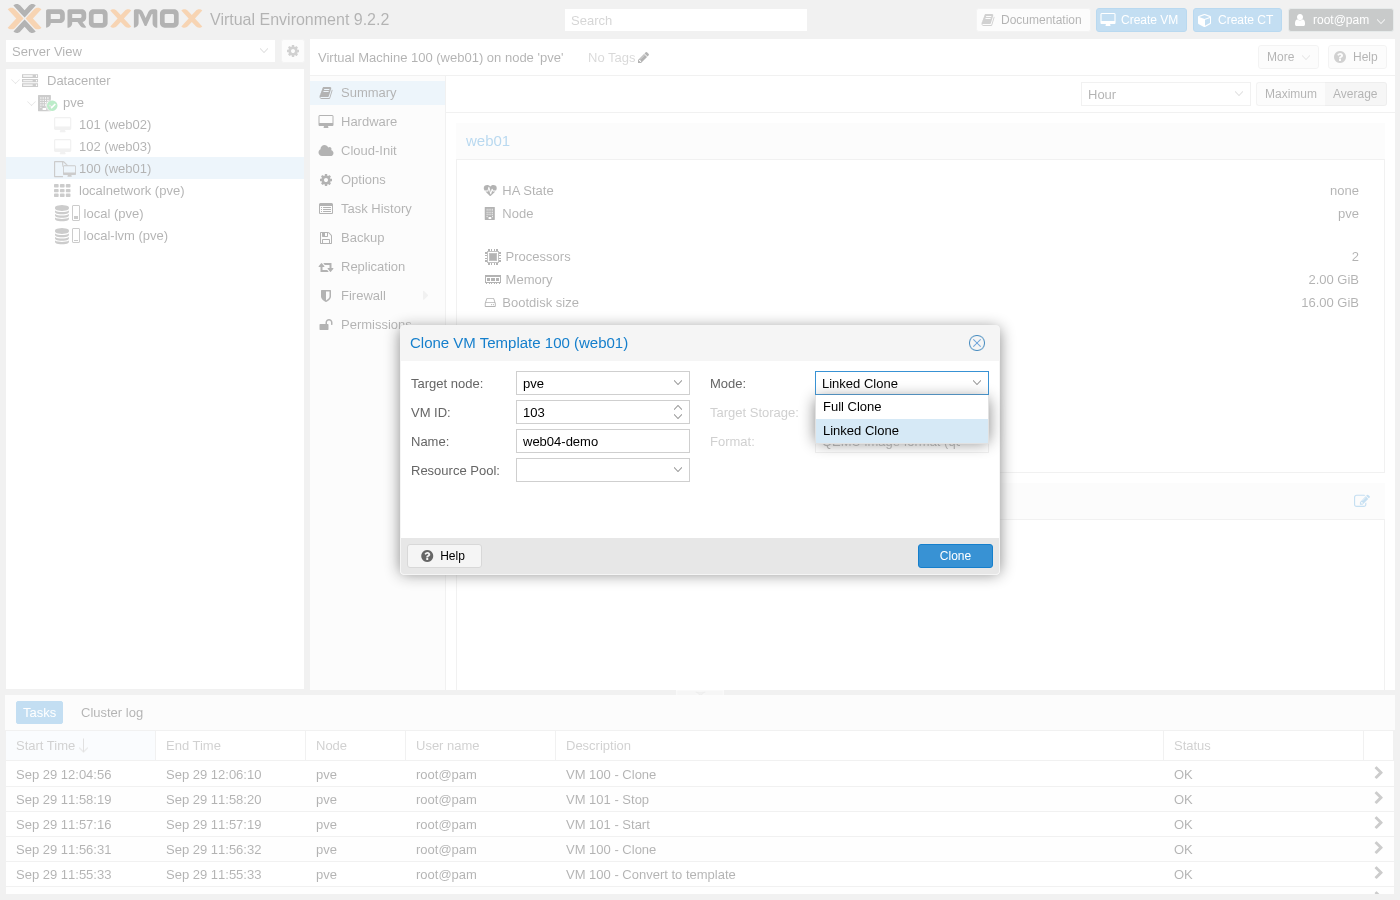
Task: Click the VM ID spinner arrows
Action: click(678, 412)
